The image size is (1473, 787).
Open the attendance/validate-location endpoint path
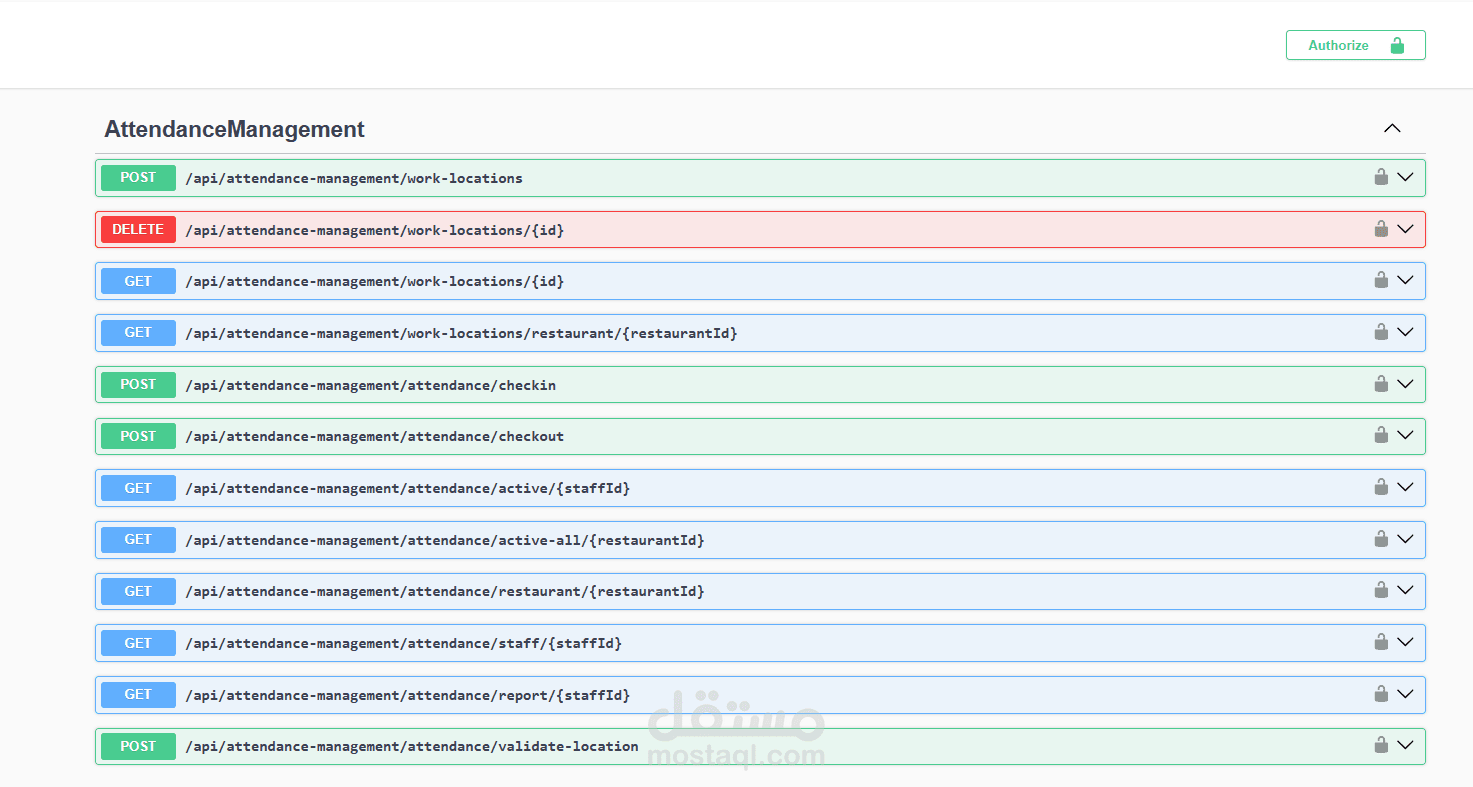click(x=411, y=746)
